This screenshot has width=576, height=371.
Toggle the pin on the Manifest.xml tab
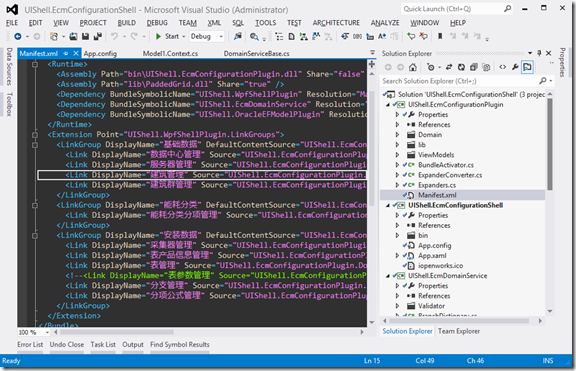(66, 54)
